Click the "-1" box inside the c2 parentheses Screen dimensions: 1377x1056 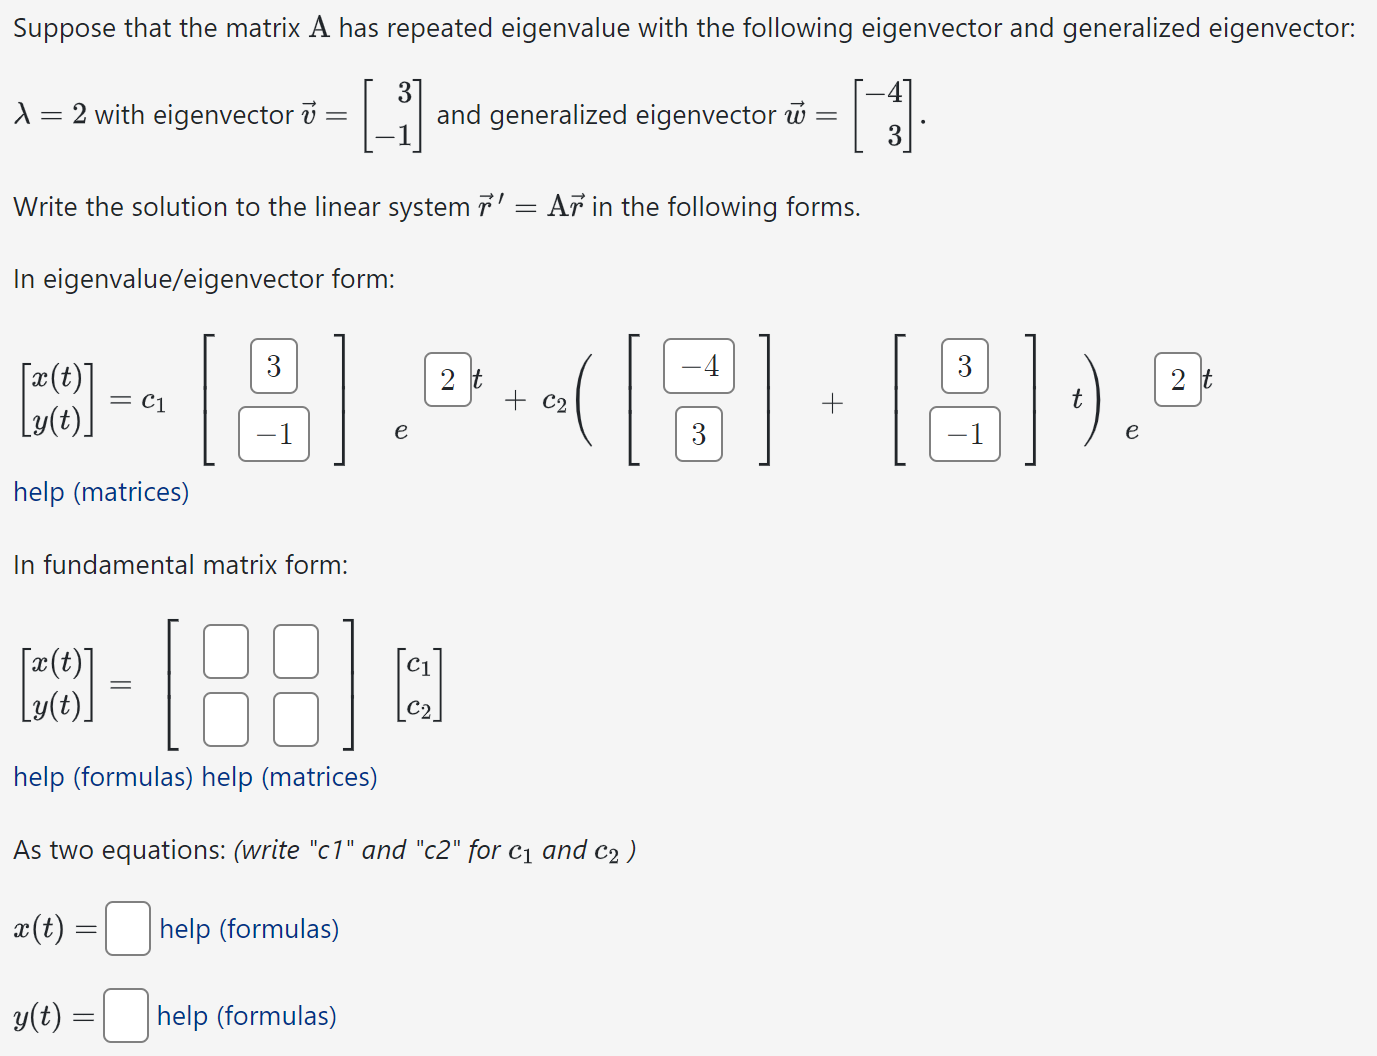tap(963, 434)
